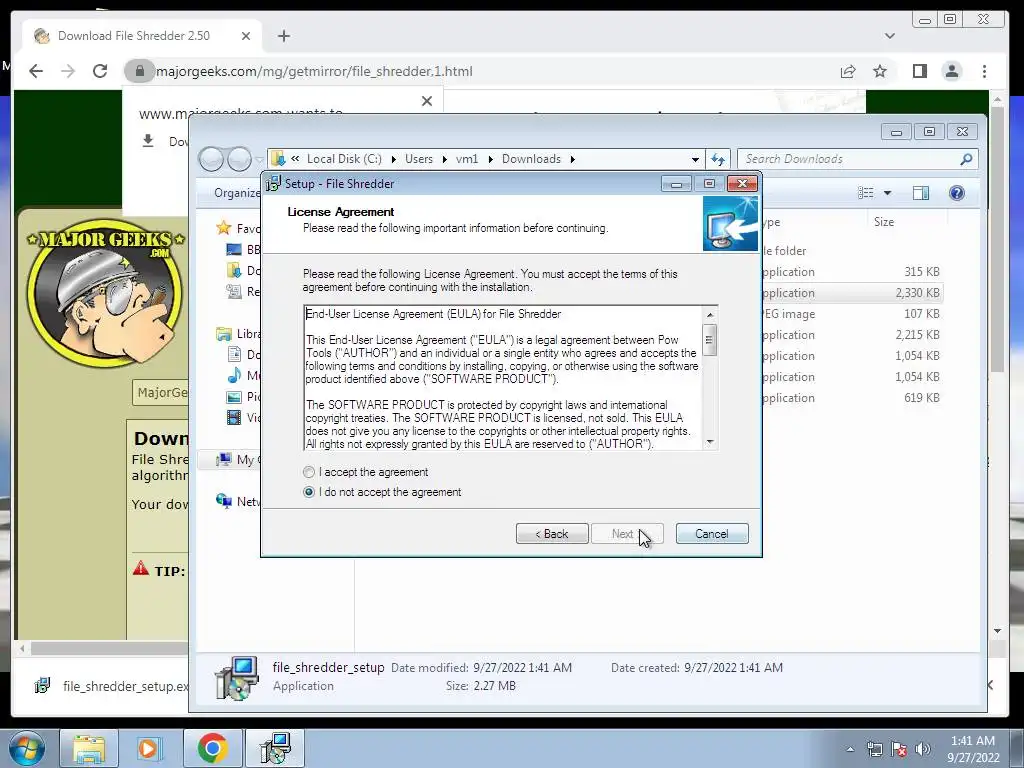1024x768 pixels.
Task: Click vm1 in the Explorer breadcrumb
Action: coord(467,159)
